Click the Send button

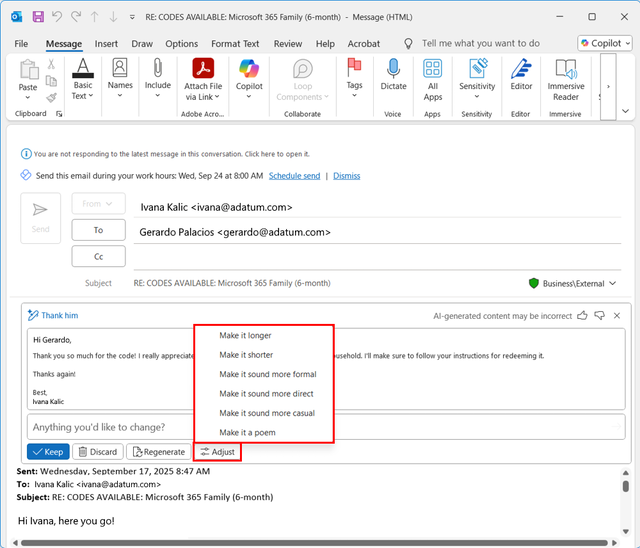tap(40, 218)
